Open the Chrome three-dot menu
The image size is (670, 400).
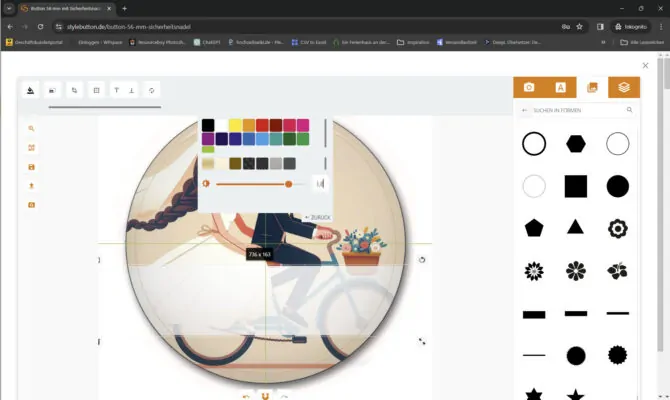[661, 26]
